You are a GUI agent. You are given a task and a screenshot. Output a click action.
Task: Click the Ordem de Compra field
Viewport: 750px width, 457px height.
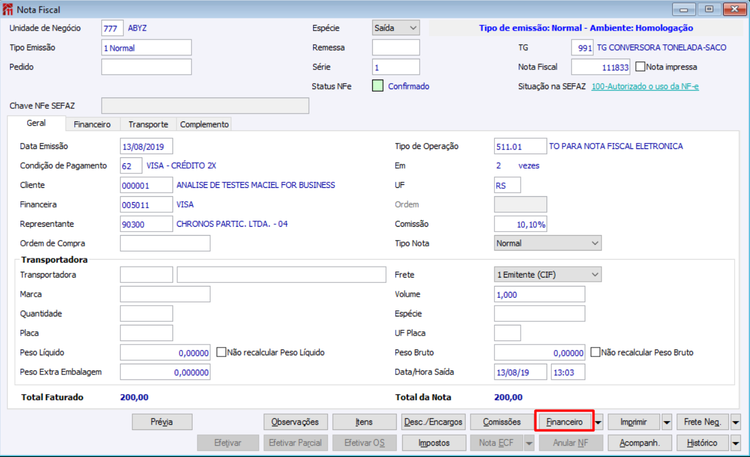(x=165, y=243)
